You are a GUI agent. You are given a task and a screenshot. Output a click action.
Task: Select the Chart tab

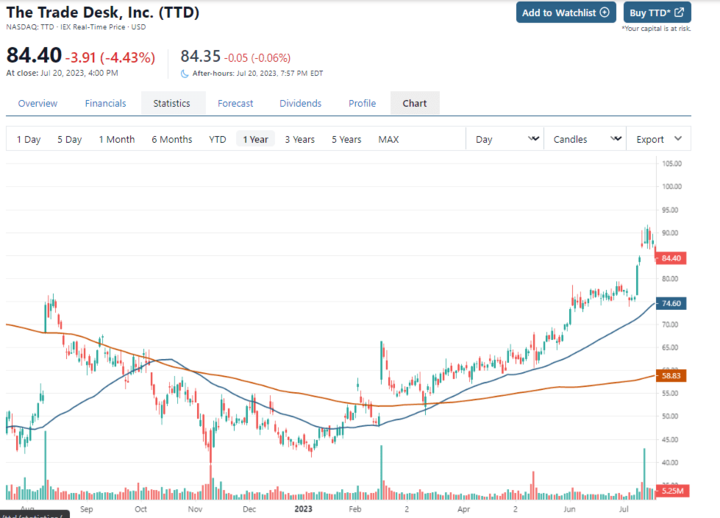(x=415, y=103)
